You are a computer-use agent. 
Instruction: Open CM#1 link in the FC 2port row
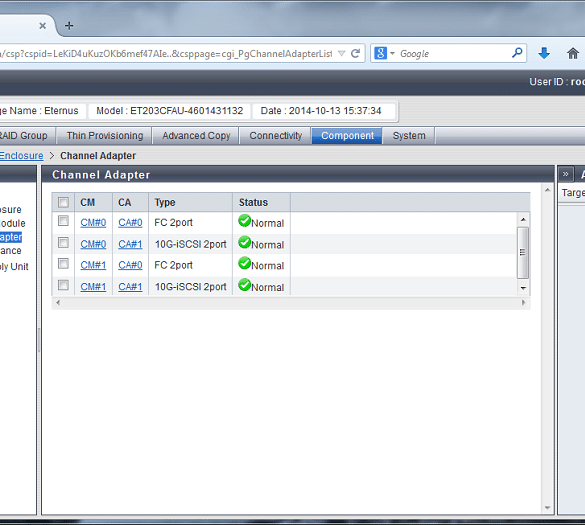93,265
